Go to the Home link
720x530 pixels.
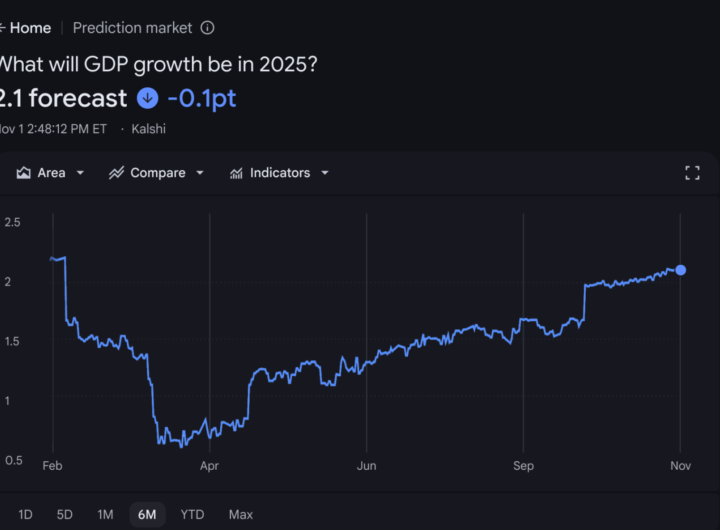pyautogui.click(x=30, y=28)
